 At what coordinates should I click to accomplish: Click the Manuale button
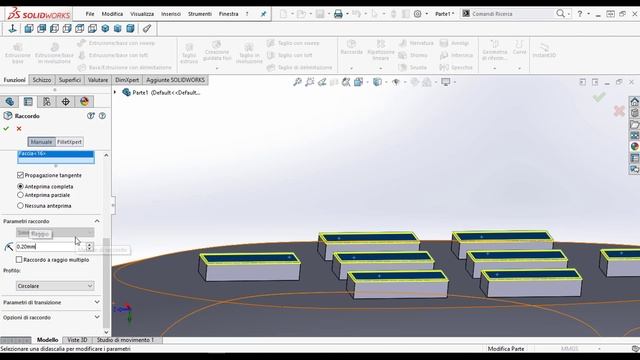point(41,142)
